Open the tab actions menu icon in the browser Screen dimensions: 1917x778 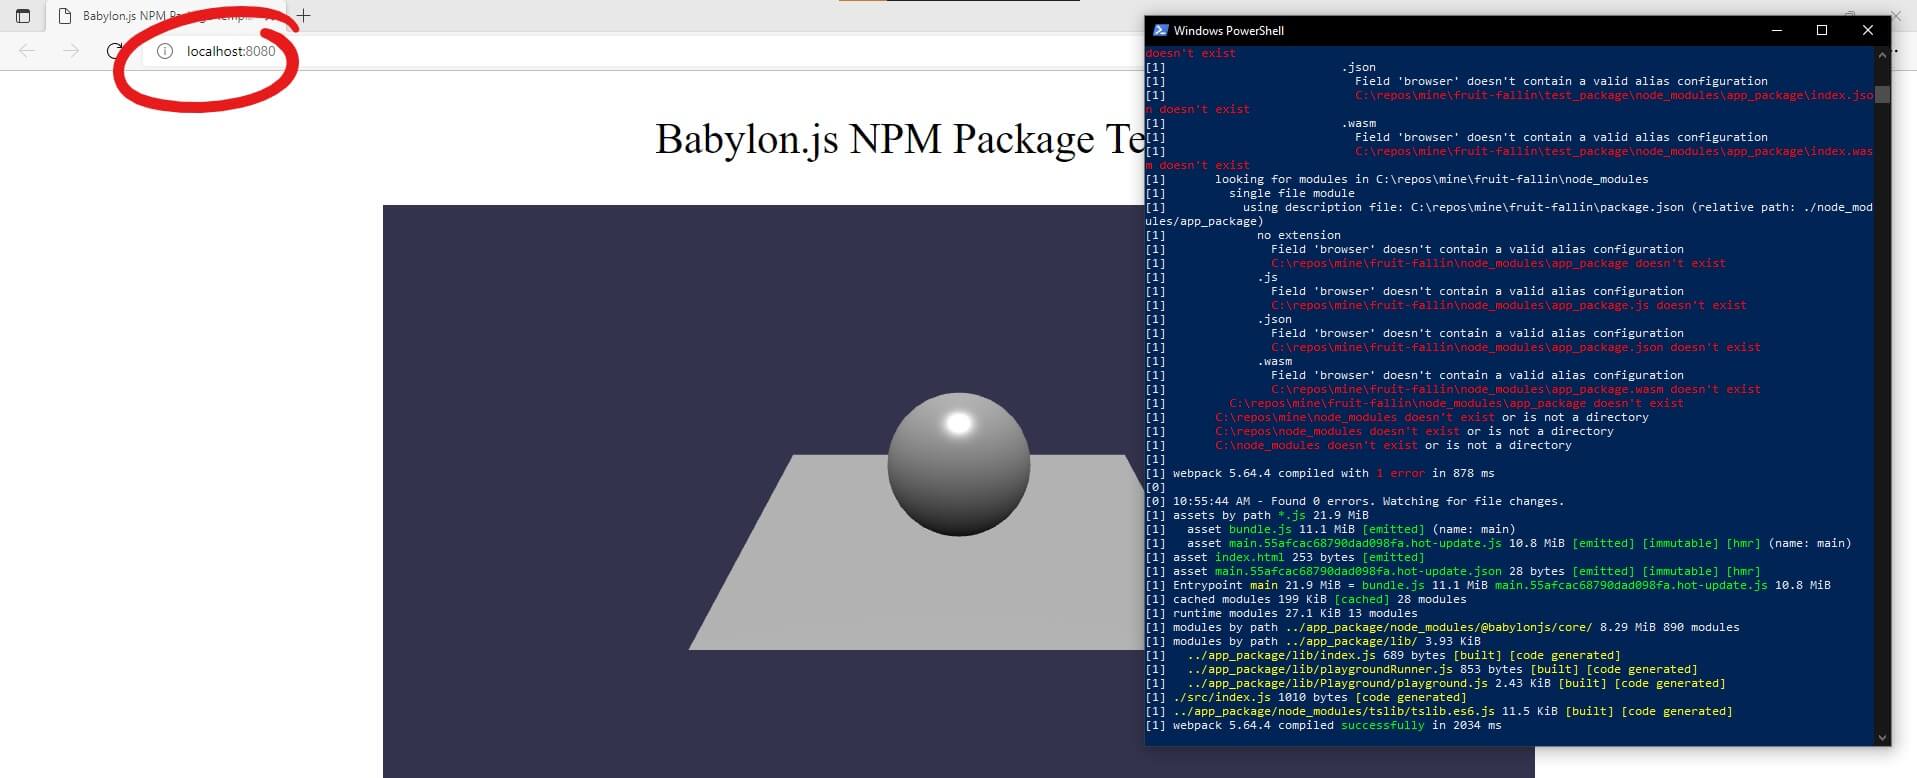pos(23,16)
